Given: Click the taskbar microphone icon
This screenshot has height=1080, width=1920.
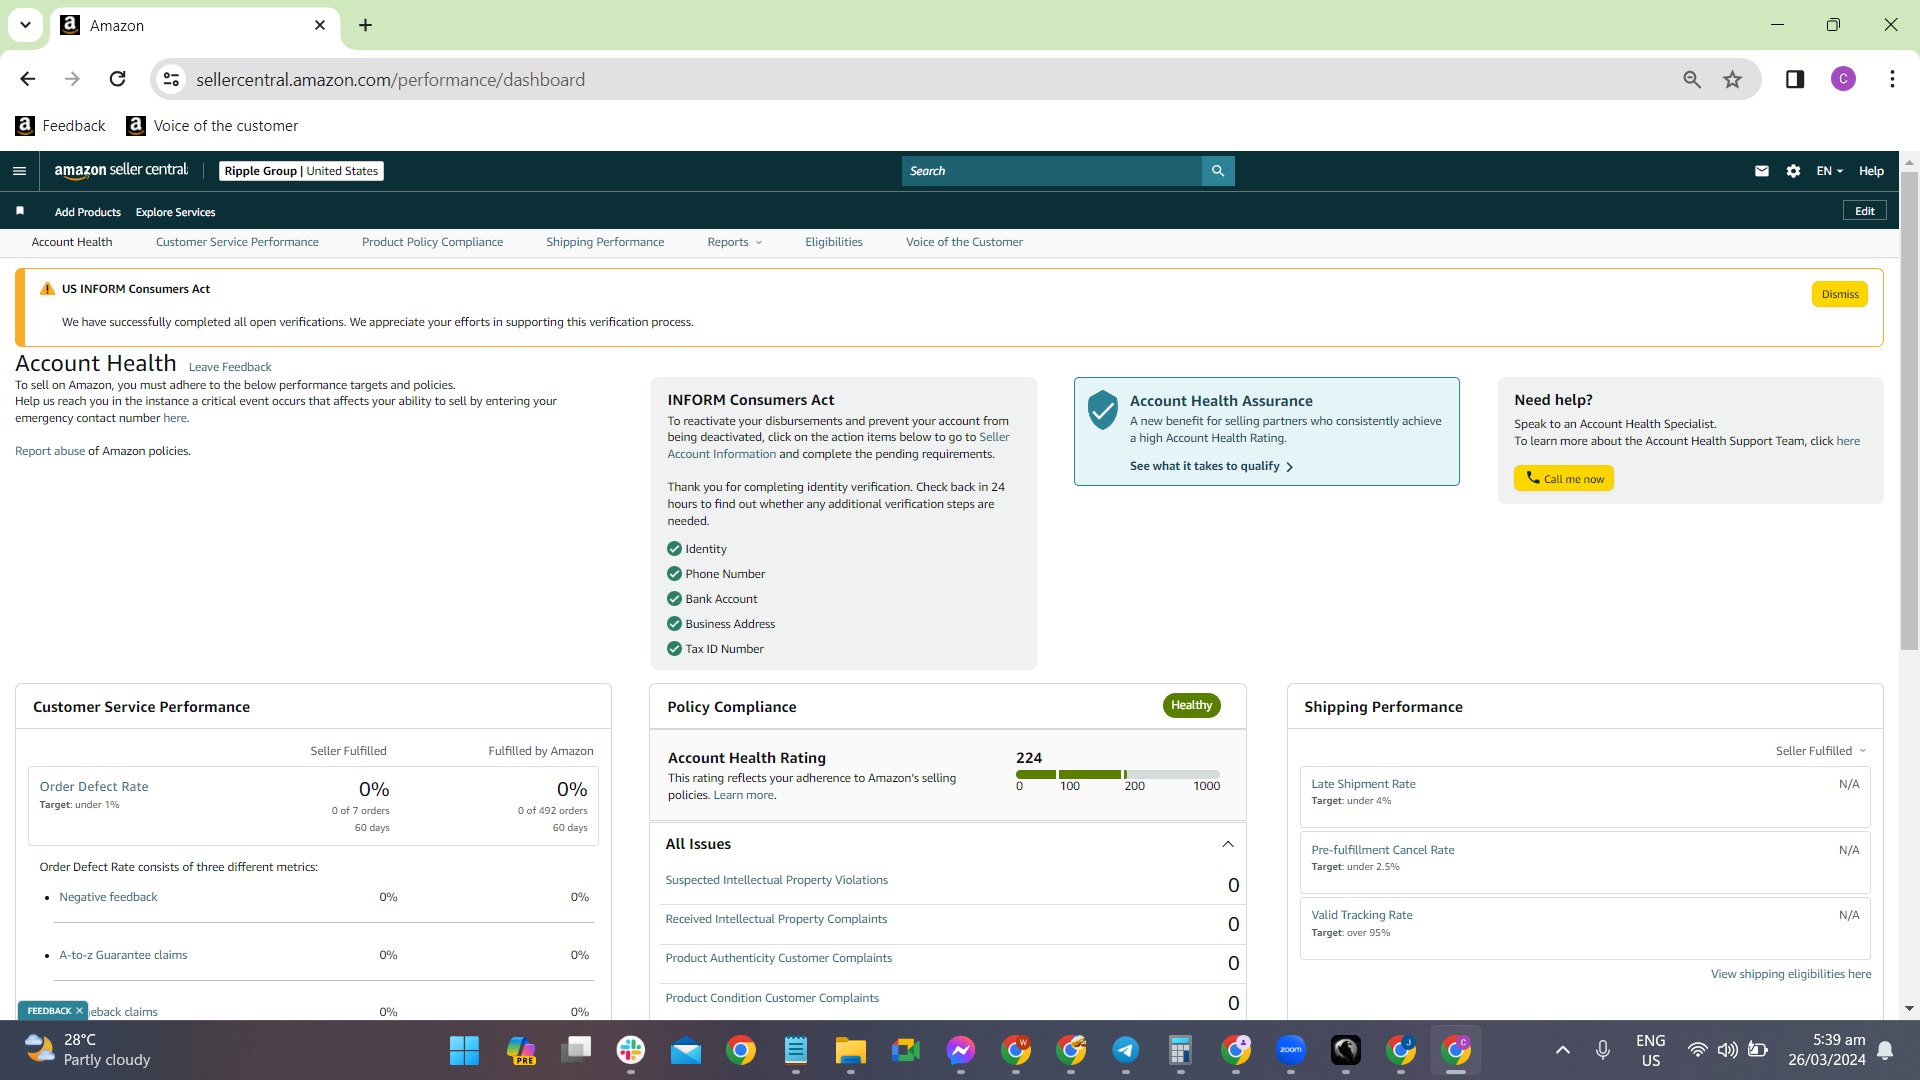Looking at the screenshot, I should (1603, 1050).
